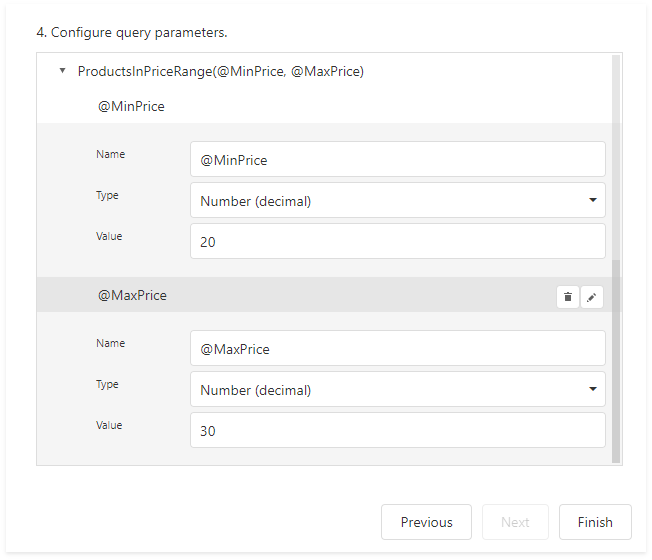This screenshot has height=560, width=652.
Task: Click the Type label in @MaxPrice section
Action: pos(107,385)
